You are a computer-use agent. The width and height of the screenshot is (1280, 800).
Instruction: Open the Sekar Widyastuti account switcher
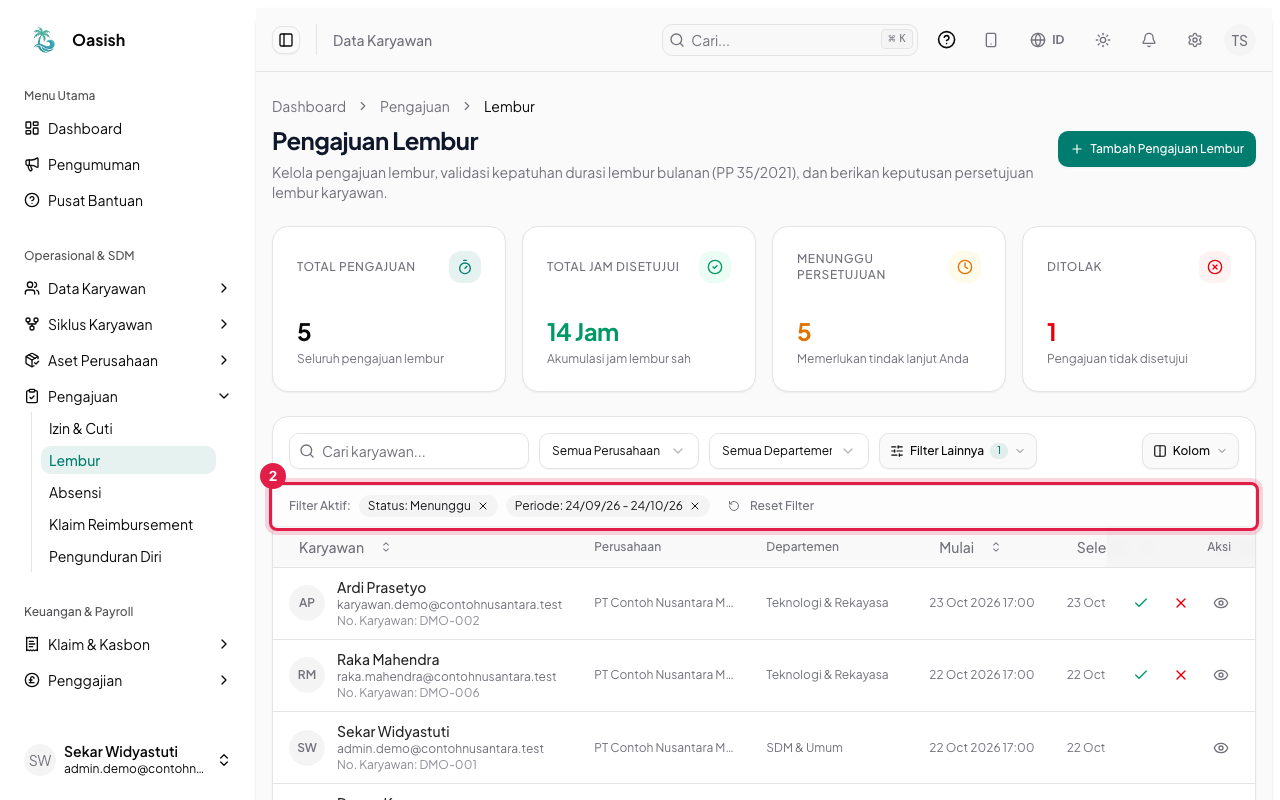point(128,760)
